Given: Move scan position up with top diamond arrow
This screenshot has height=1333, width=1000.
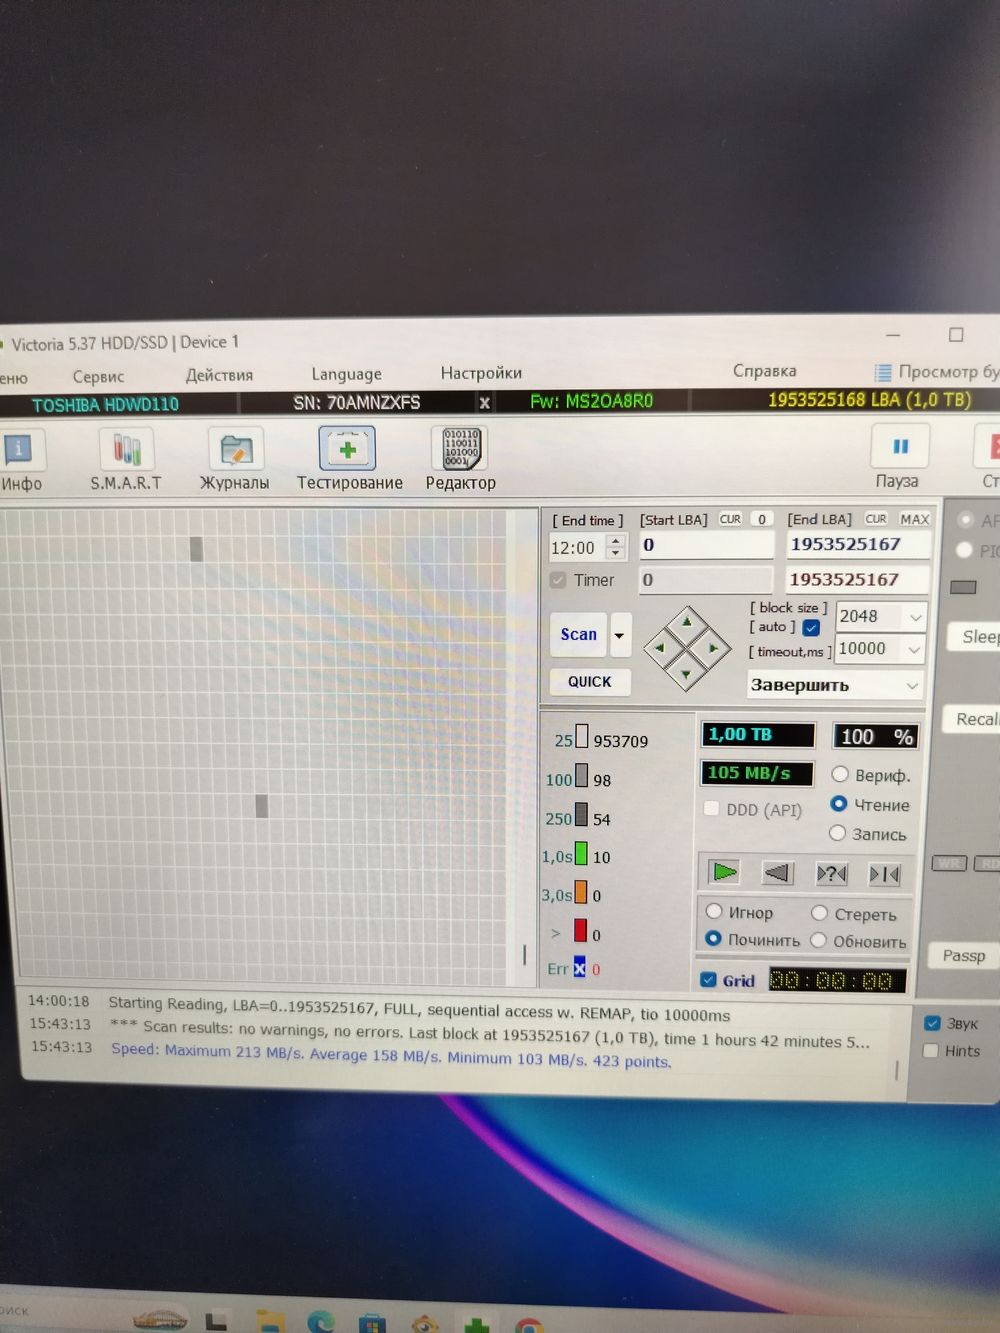Looking at the screenshot, I should (687, 623).
